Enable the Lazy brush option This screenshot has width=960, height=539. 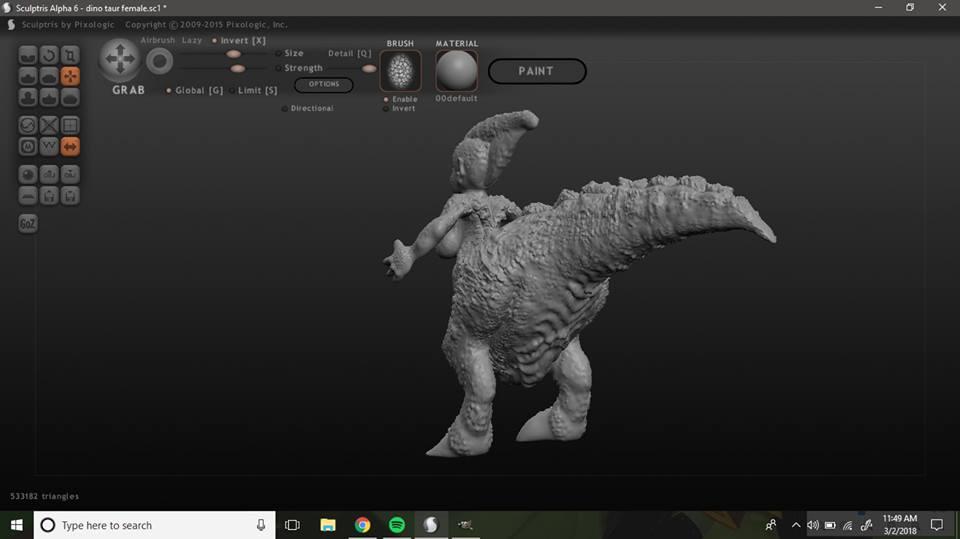(192, 40)
